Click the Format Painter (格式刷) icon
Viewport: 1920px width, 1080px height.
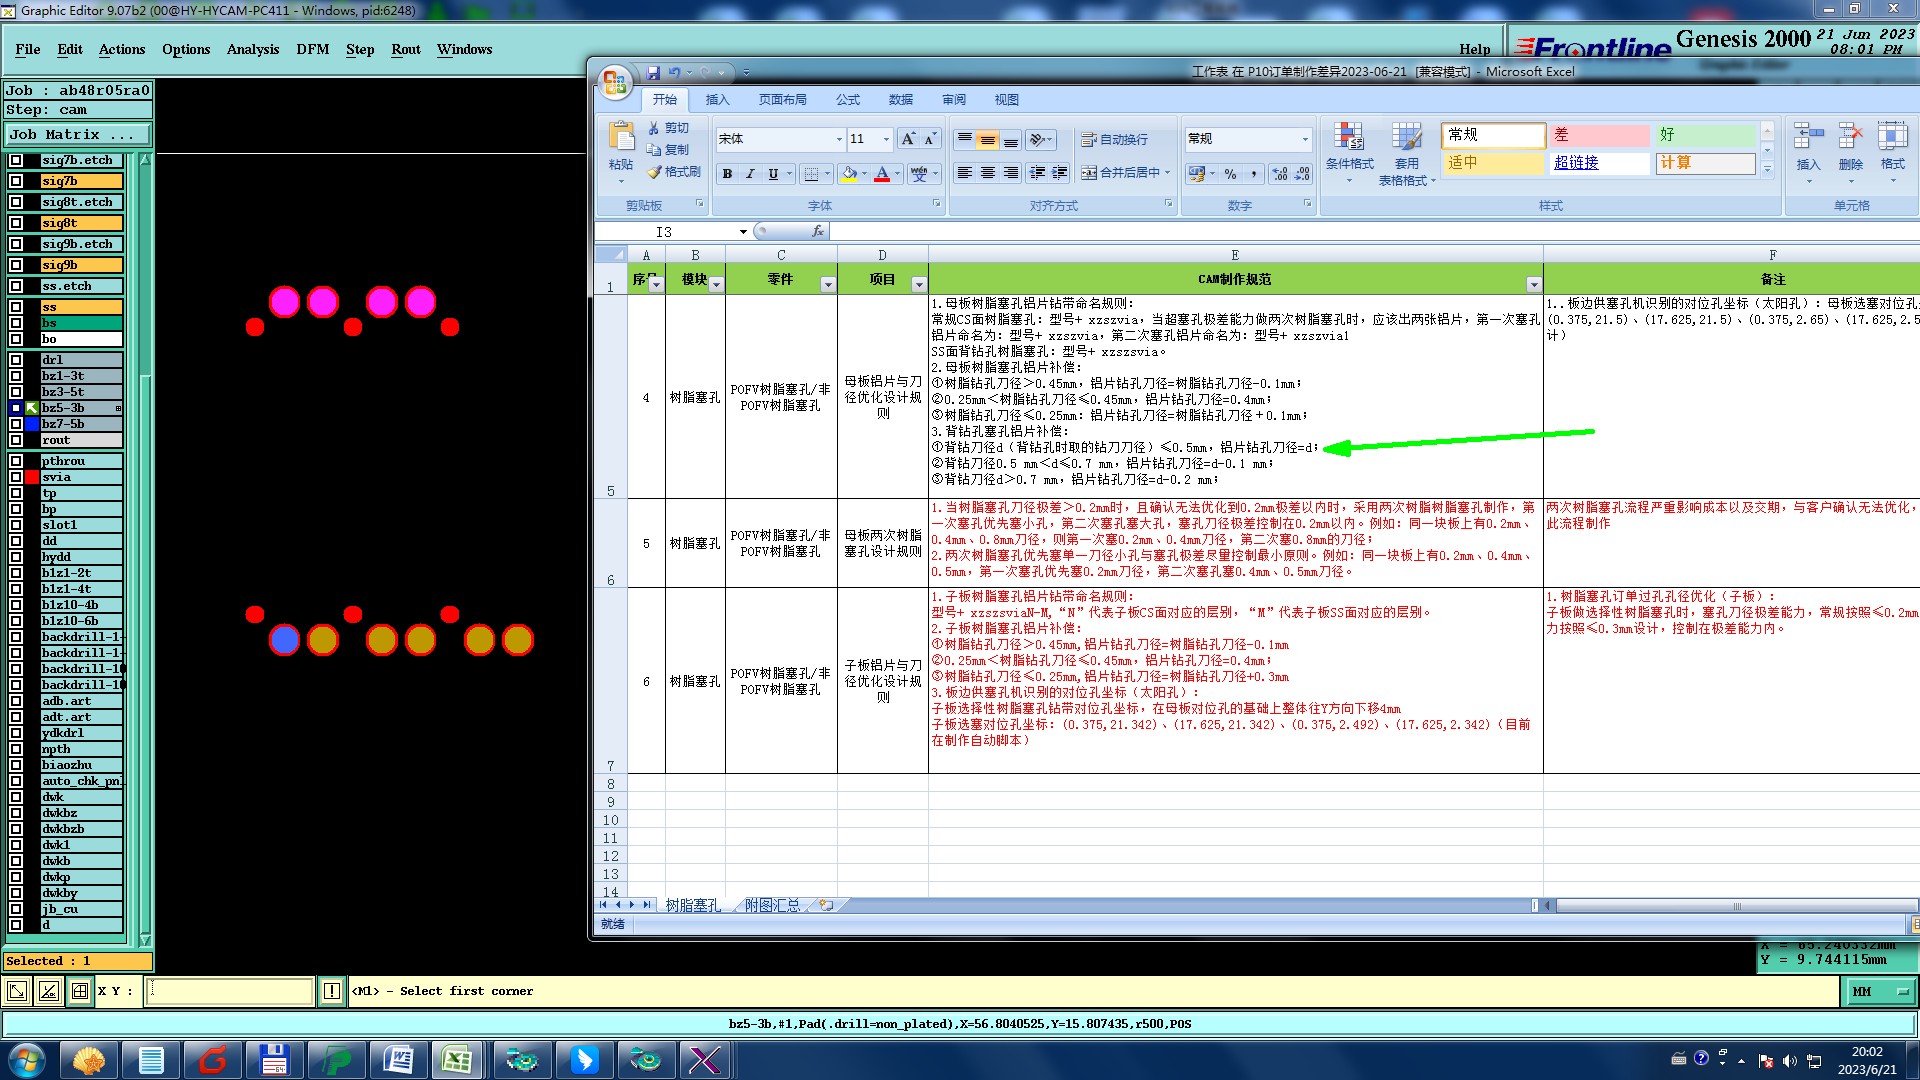(654, 172)
